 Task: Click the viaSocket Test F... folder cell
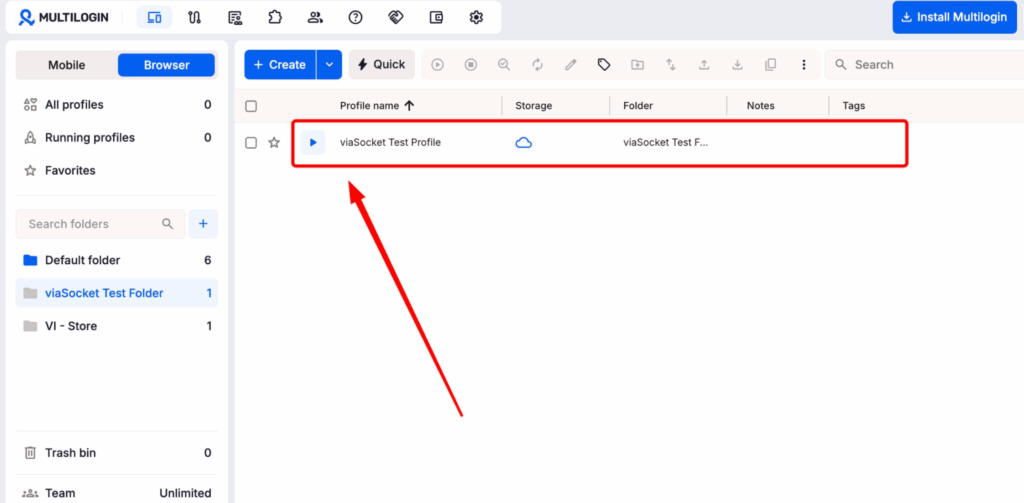[666, 142]
